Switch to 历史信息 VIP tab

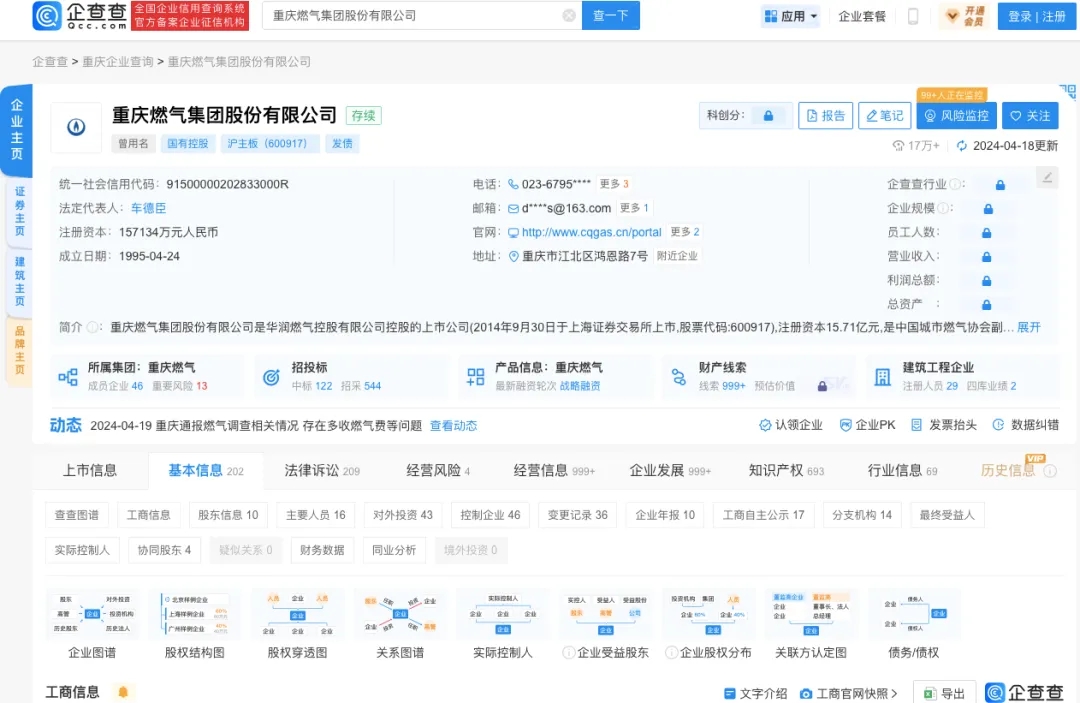pyautogui.click(x=1018, y=470)
